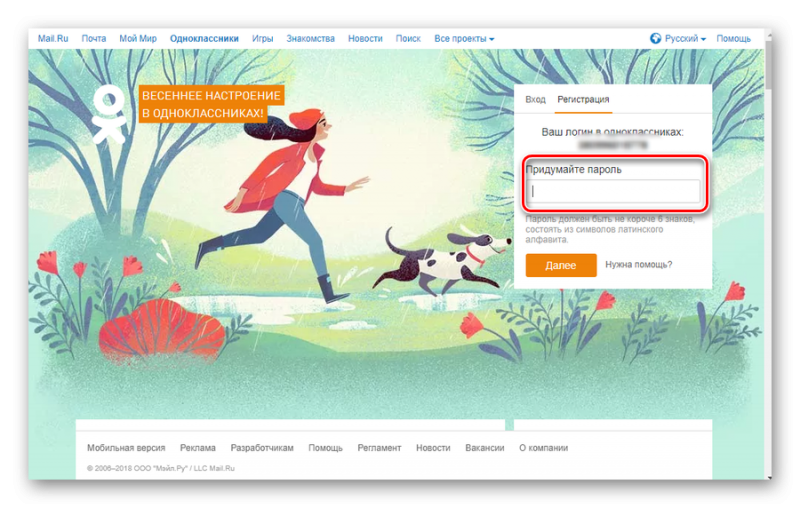Click Игры in the top navigation

click(x=263, y=38)
